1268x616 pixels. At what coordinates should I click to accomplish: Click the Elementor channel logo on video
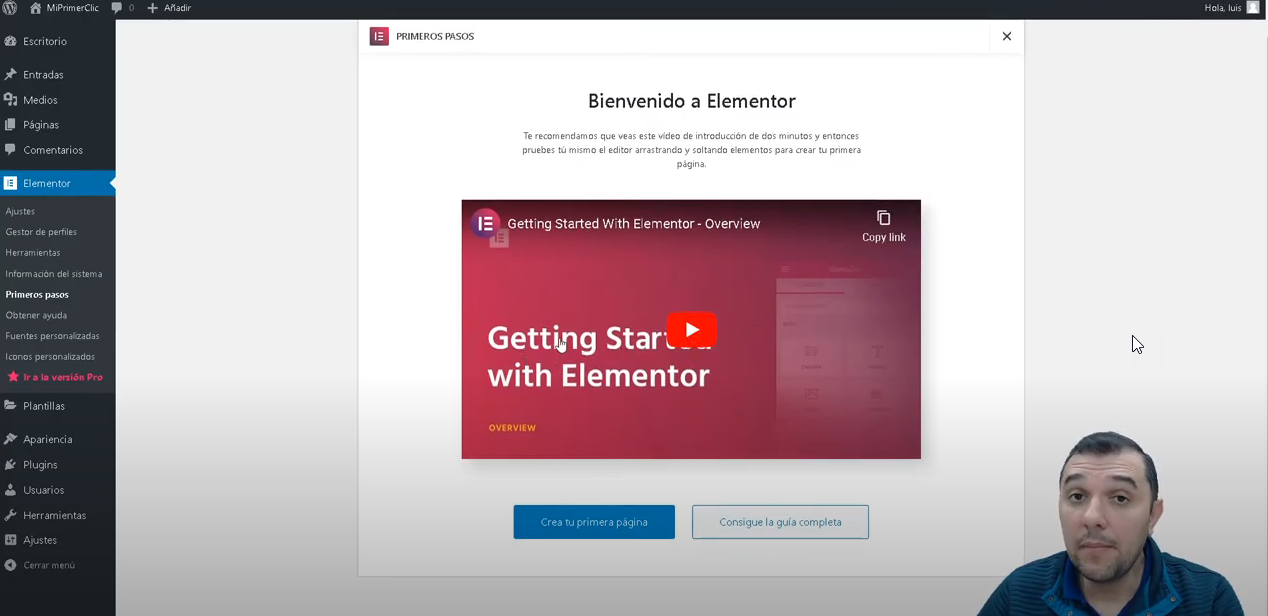click(486, 224)
